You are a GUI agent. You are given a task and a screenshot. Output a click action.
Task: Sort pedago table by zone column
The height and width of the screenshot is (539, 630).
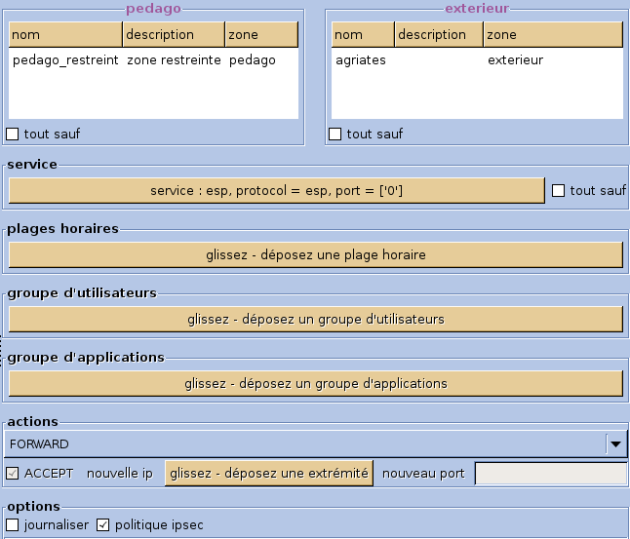click(262, 35)
